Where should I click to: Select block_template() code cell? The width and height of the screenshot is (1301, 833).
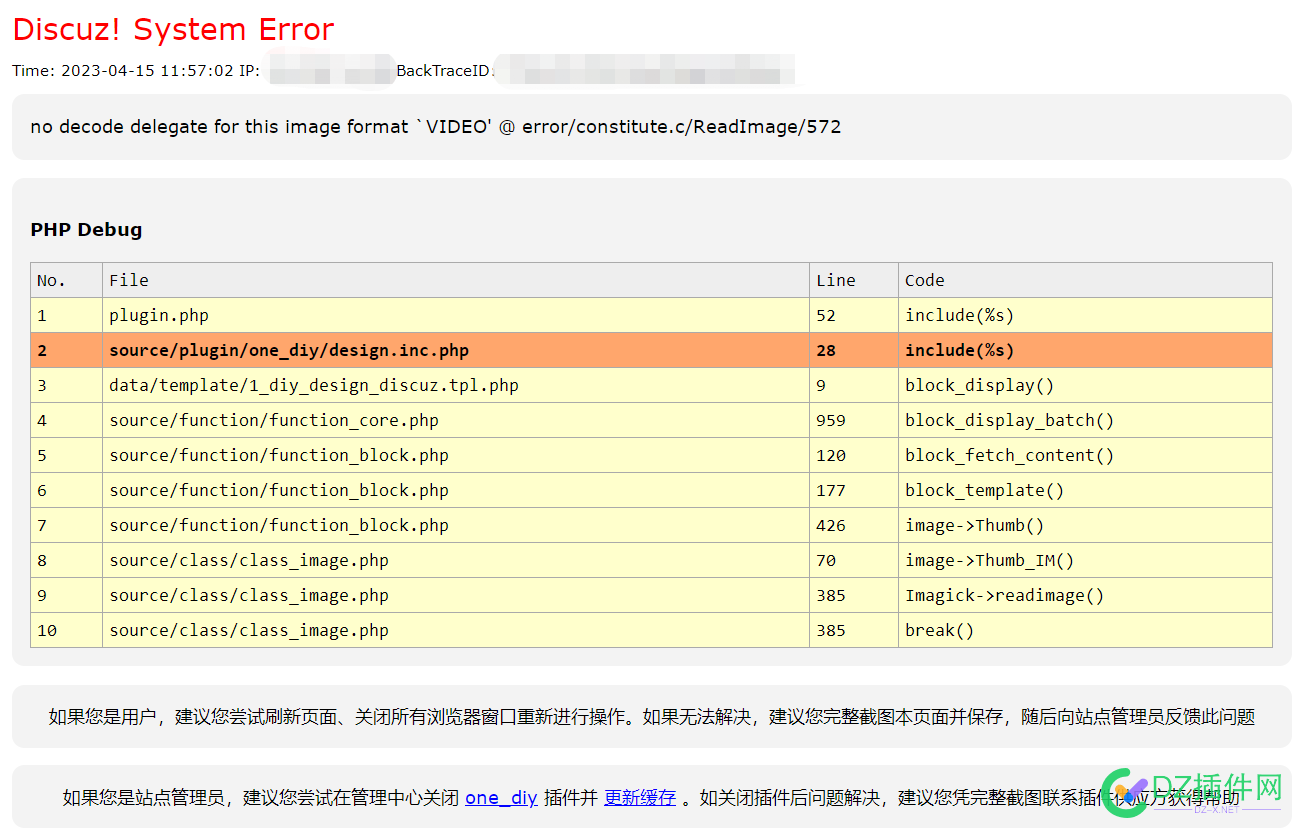(x=1085, y=490)
